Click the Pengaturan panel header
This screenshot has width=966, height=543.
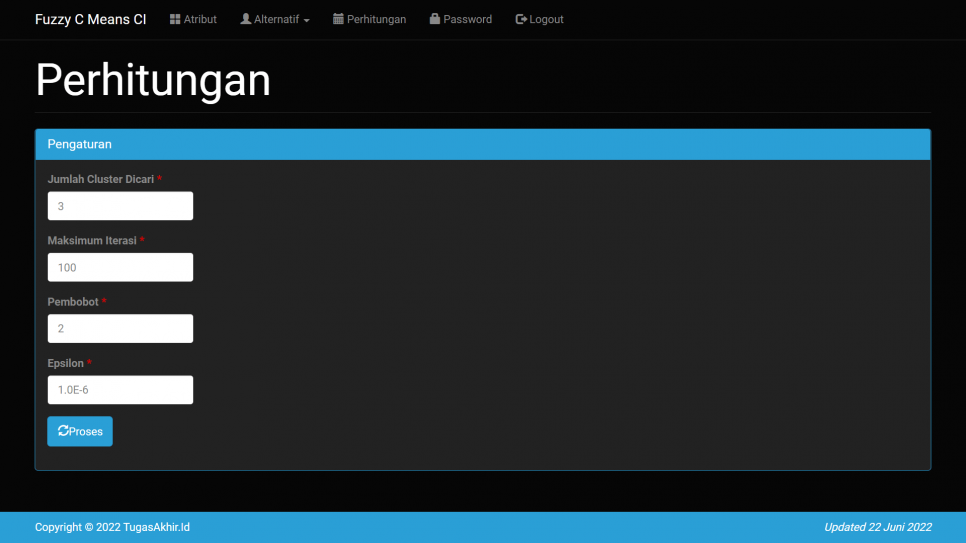(482, 144)
